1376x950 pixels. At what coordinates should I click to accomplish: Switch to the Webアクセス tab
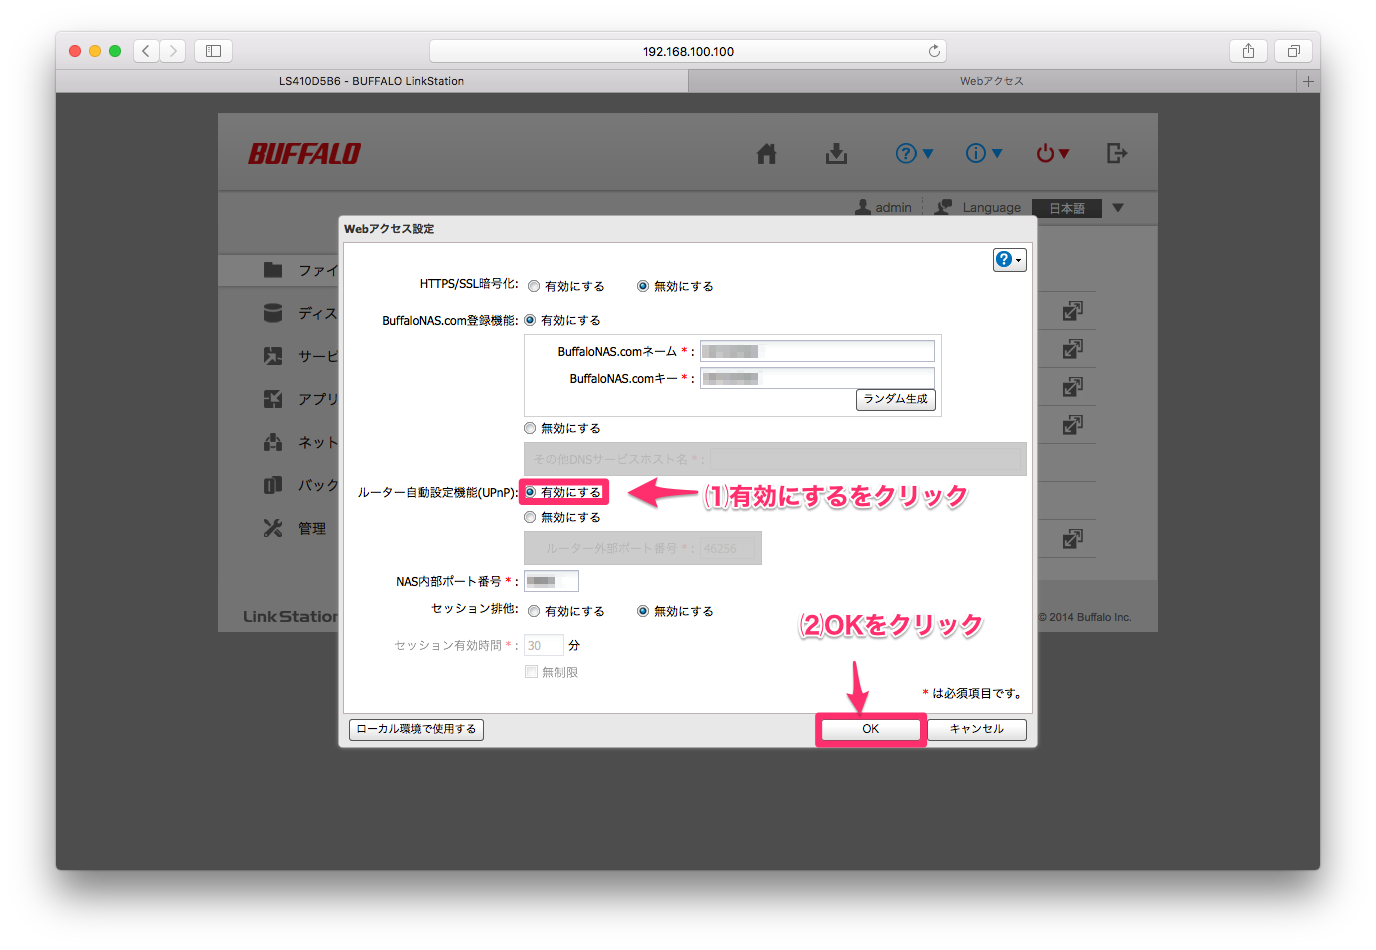992,81
